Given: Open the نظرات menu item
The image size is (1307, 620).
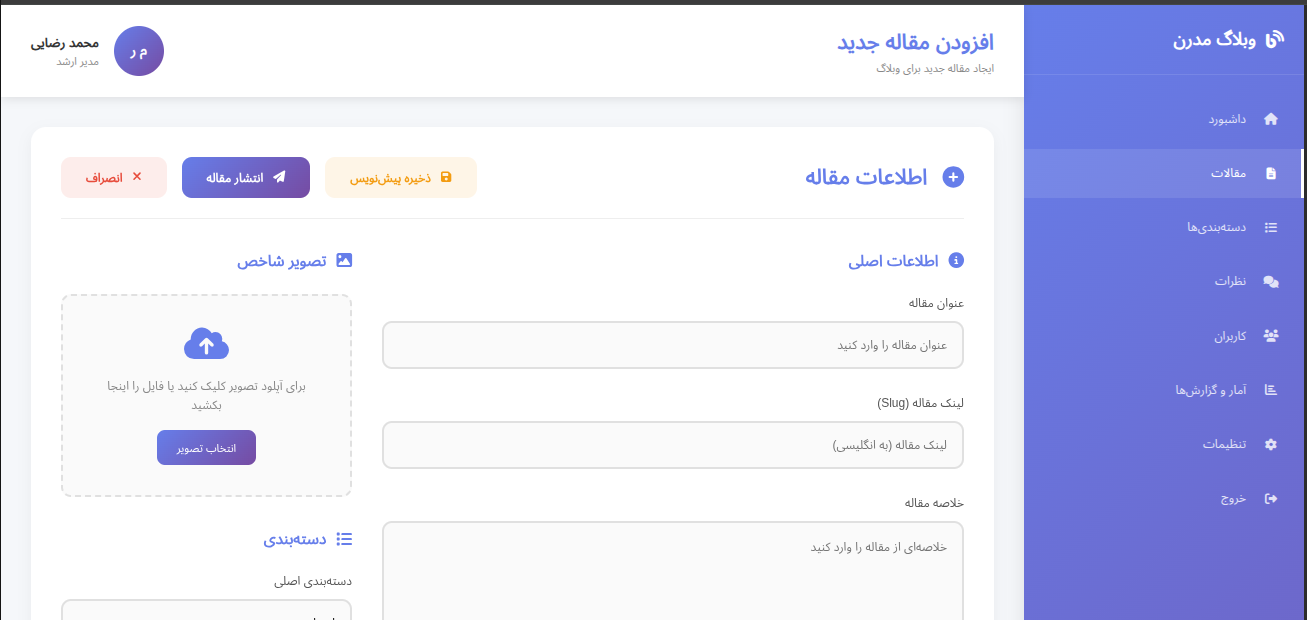Looking at the screenshot, I should tap(1230, 282).
